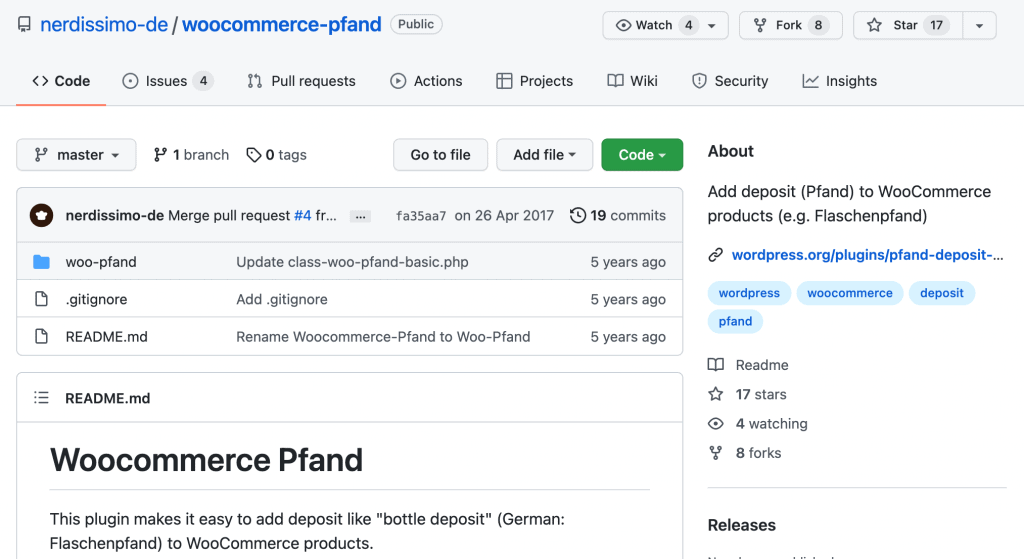Open the .gitignore file
1024x559 pixels.
(96, 299)
